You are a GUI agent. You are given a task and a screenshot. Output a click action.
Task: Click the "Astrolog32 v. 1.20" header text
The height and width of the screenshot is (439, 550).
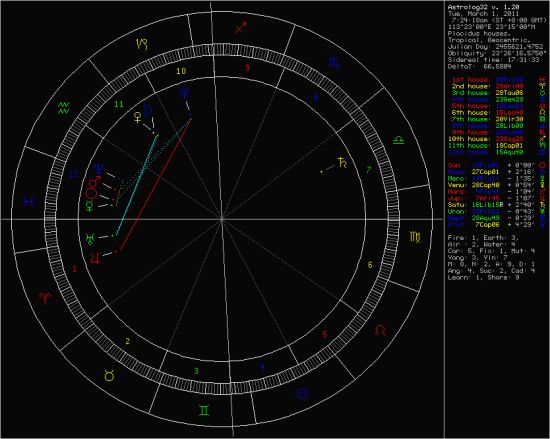click(x=483, y=7)
